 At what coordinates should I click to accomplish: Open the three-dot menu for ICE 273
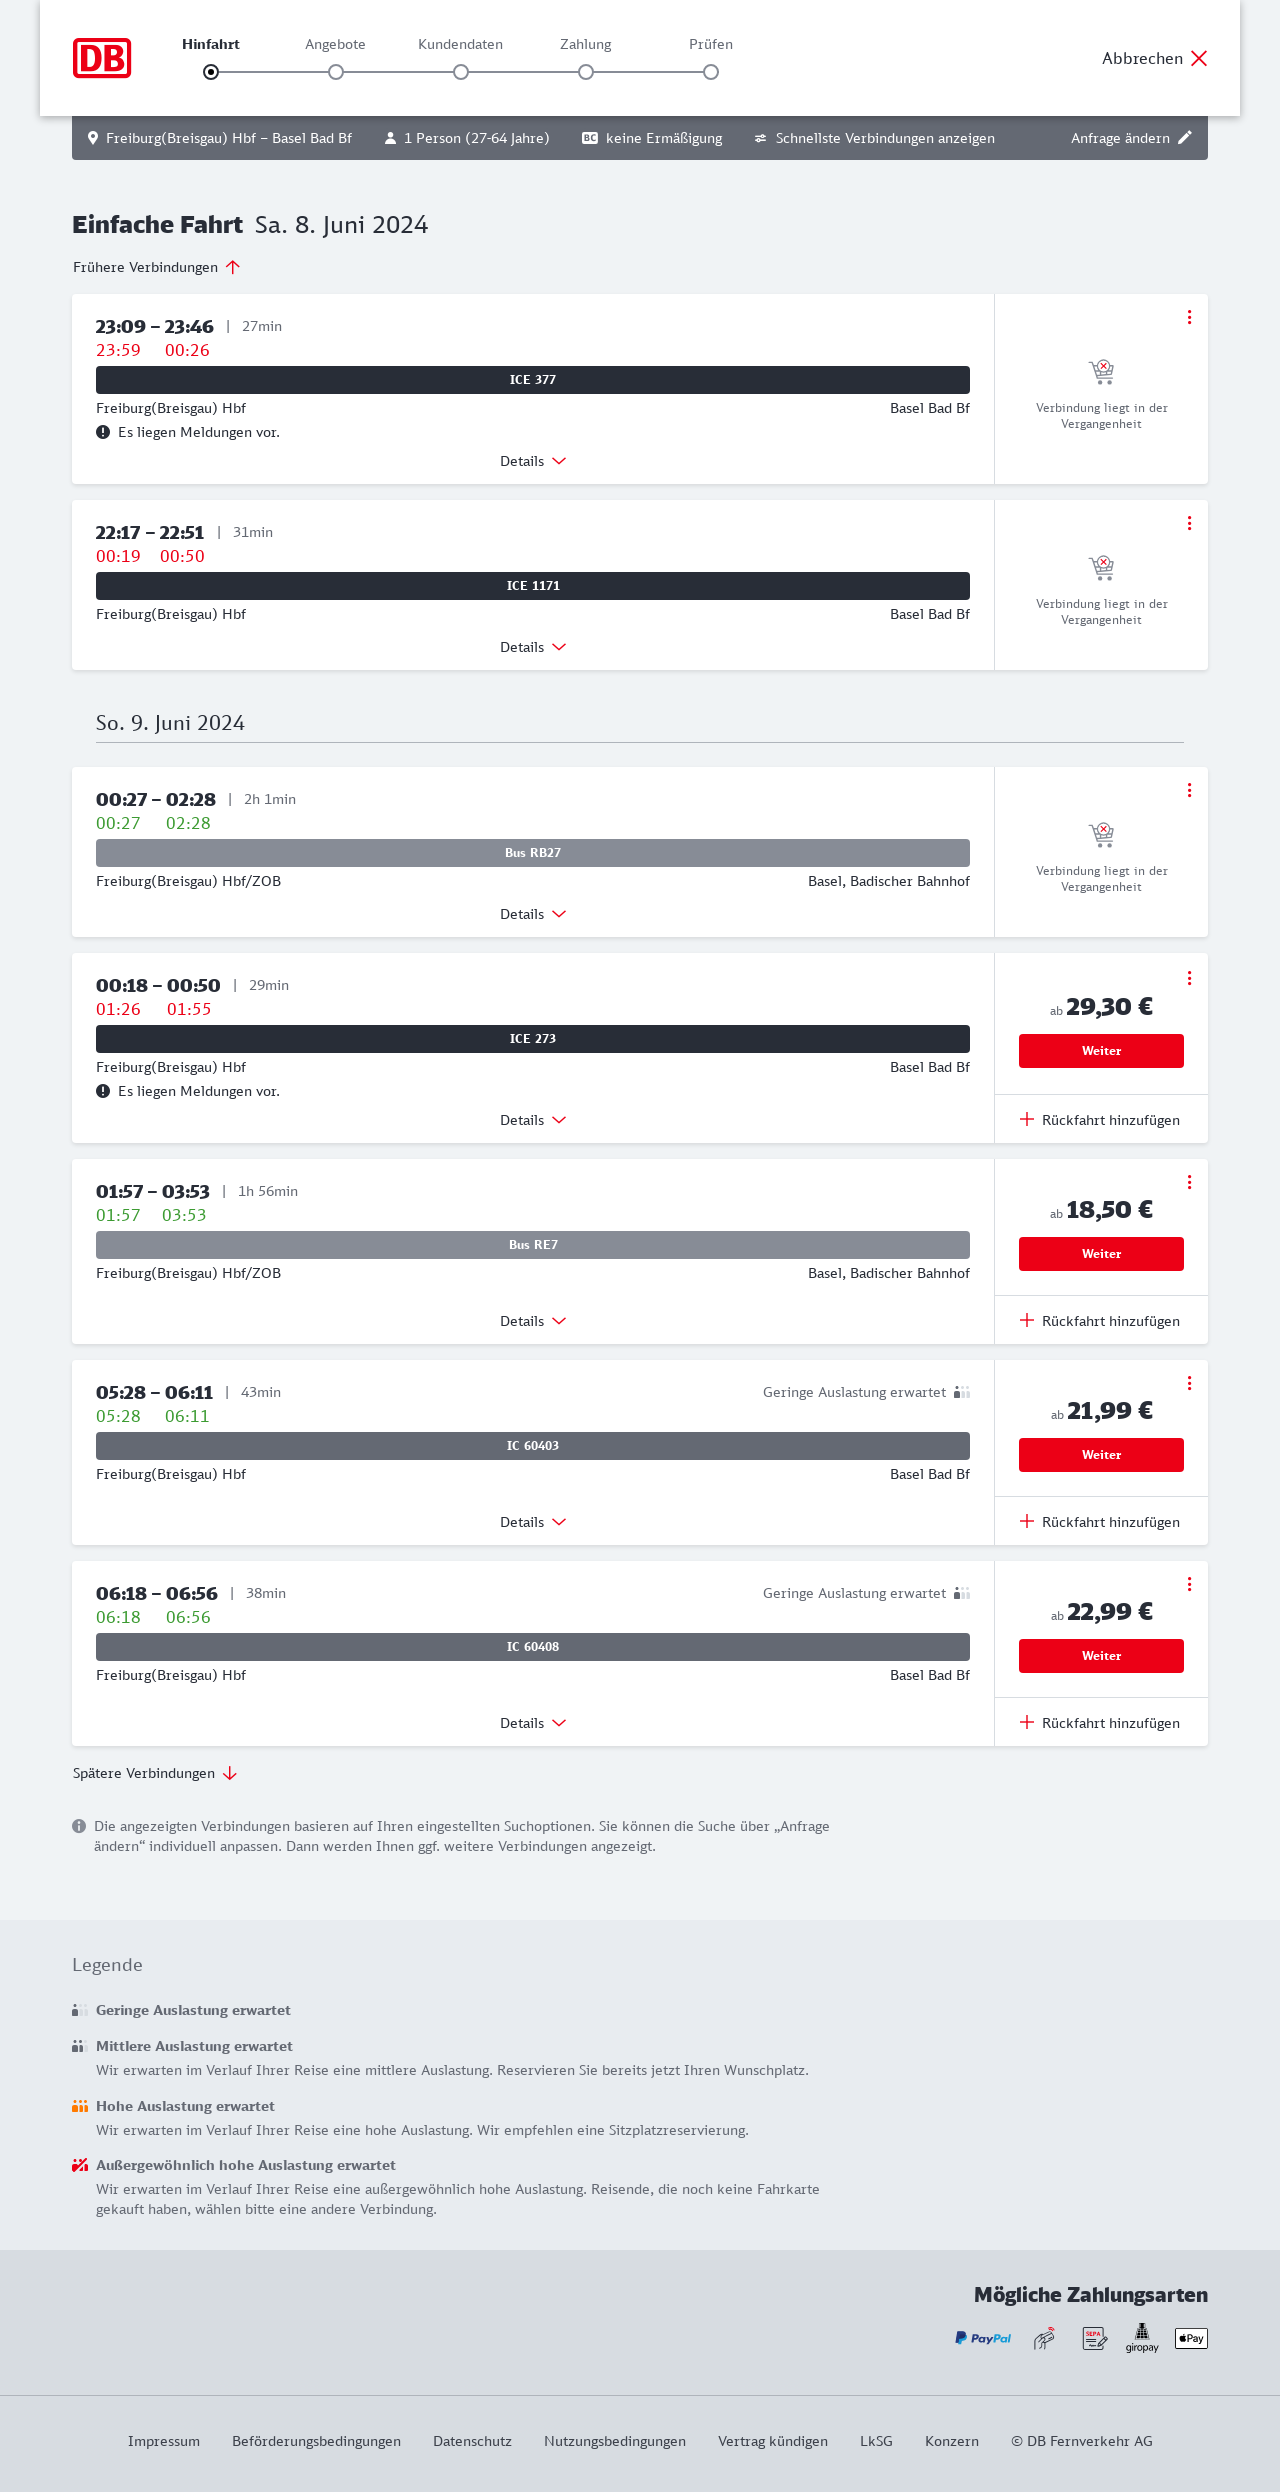(1189, 978)
